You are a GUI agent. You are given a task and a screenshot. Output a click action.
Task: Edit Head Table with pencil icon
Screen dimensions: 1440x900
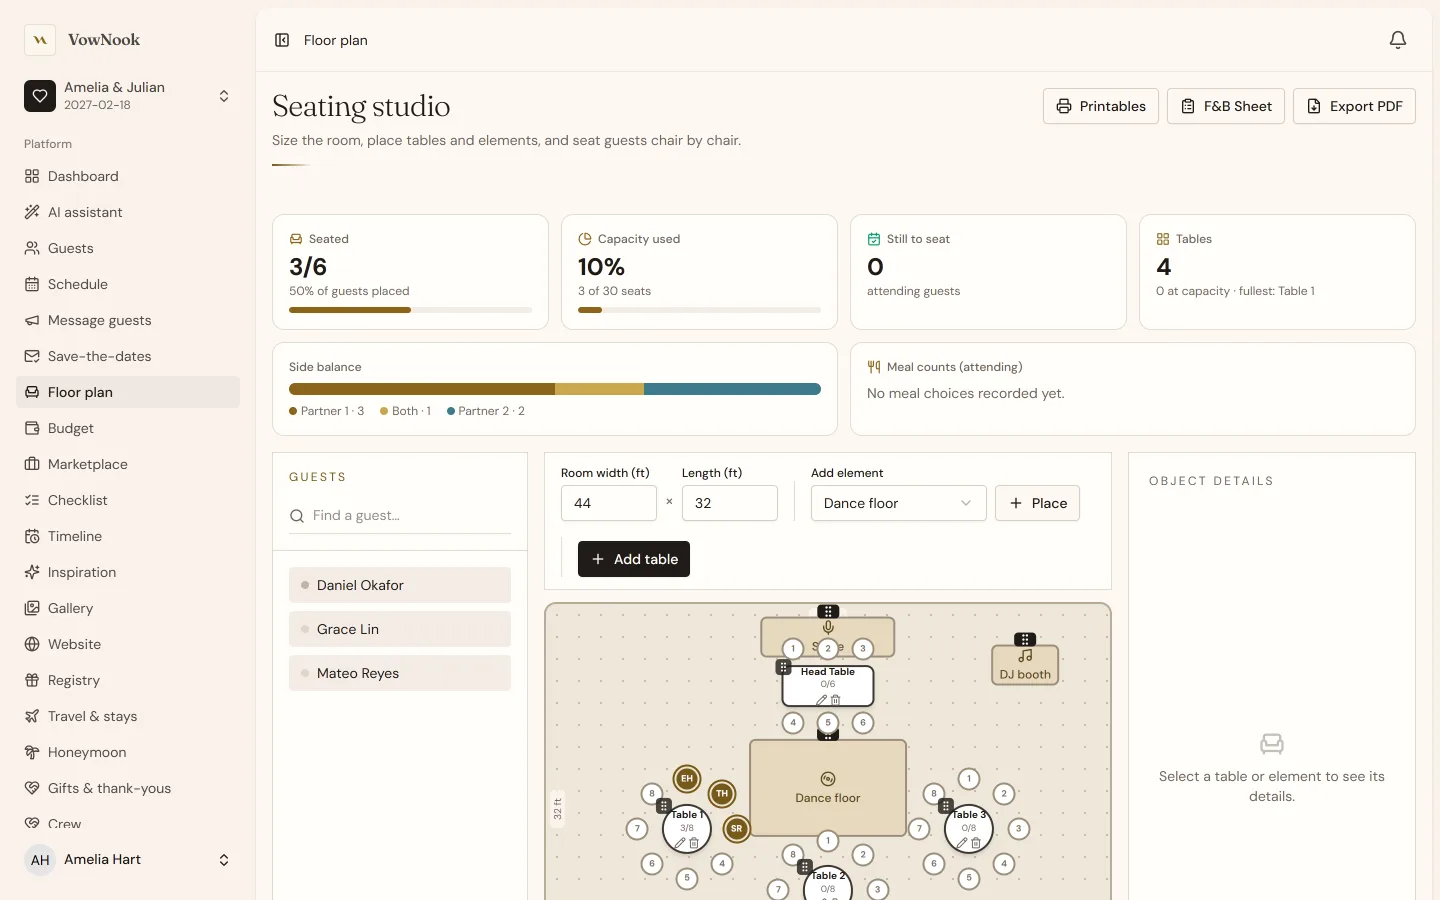[821, 700]
